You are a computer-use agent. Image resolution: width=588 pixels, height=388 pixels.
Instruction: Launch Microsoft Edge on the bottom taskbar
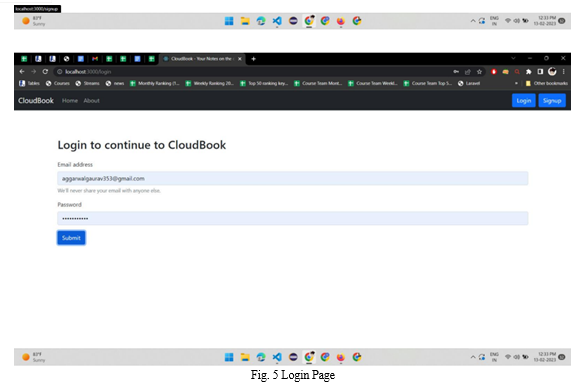tap(261, 357)
